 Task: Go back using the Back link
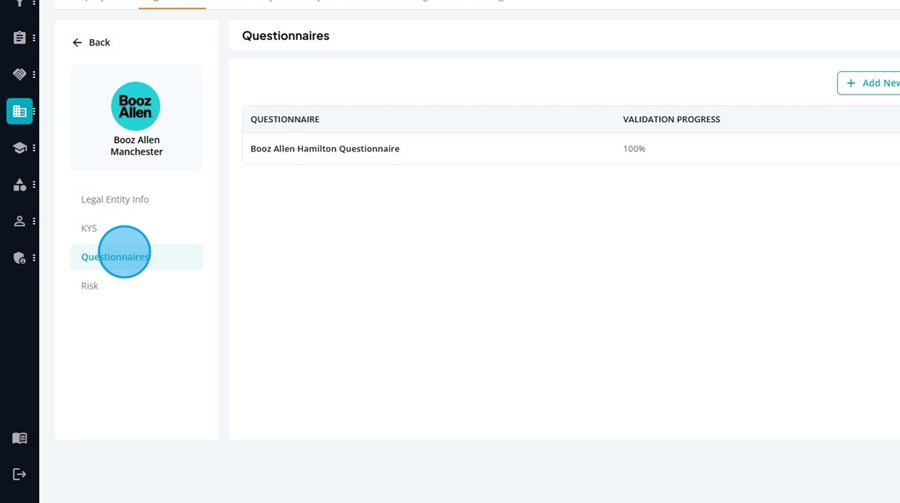pyautogui.click(x=91, y=42)
